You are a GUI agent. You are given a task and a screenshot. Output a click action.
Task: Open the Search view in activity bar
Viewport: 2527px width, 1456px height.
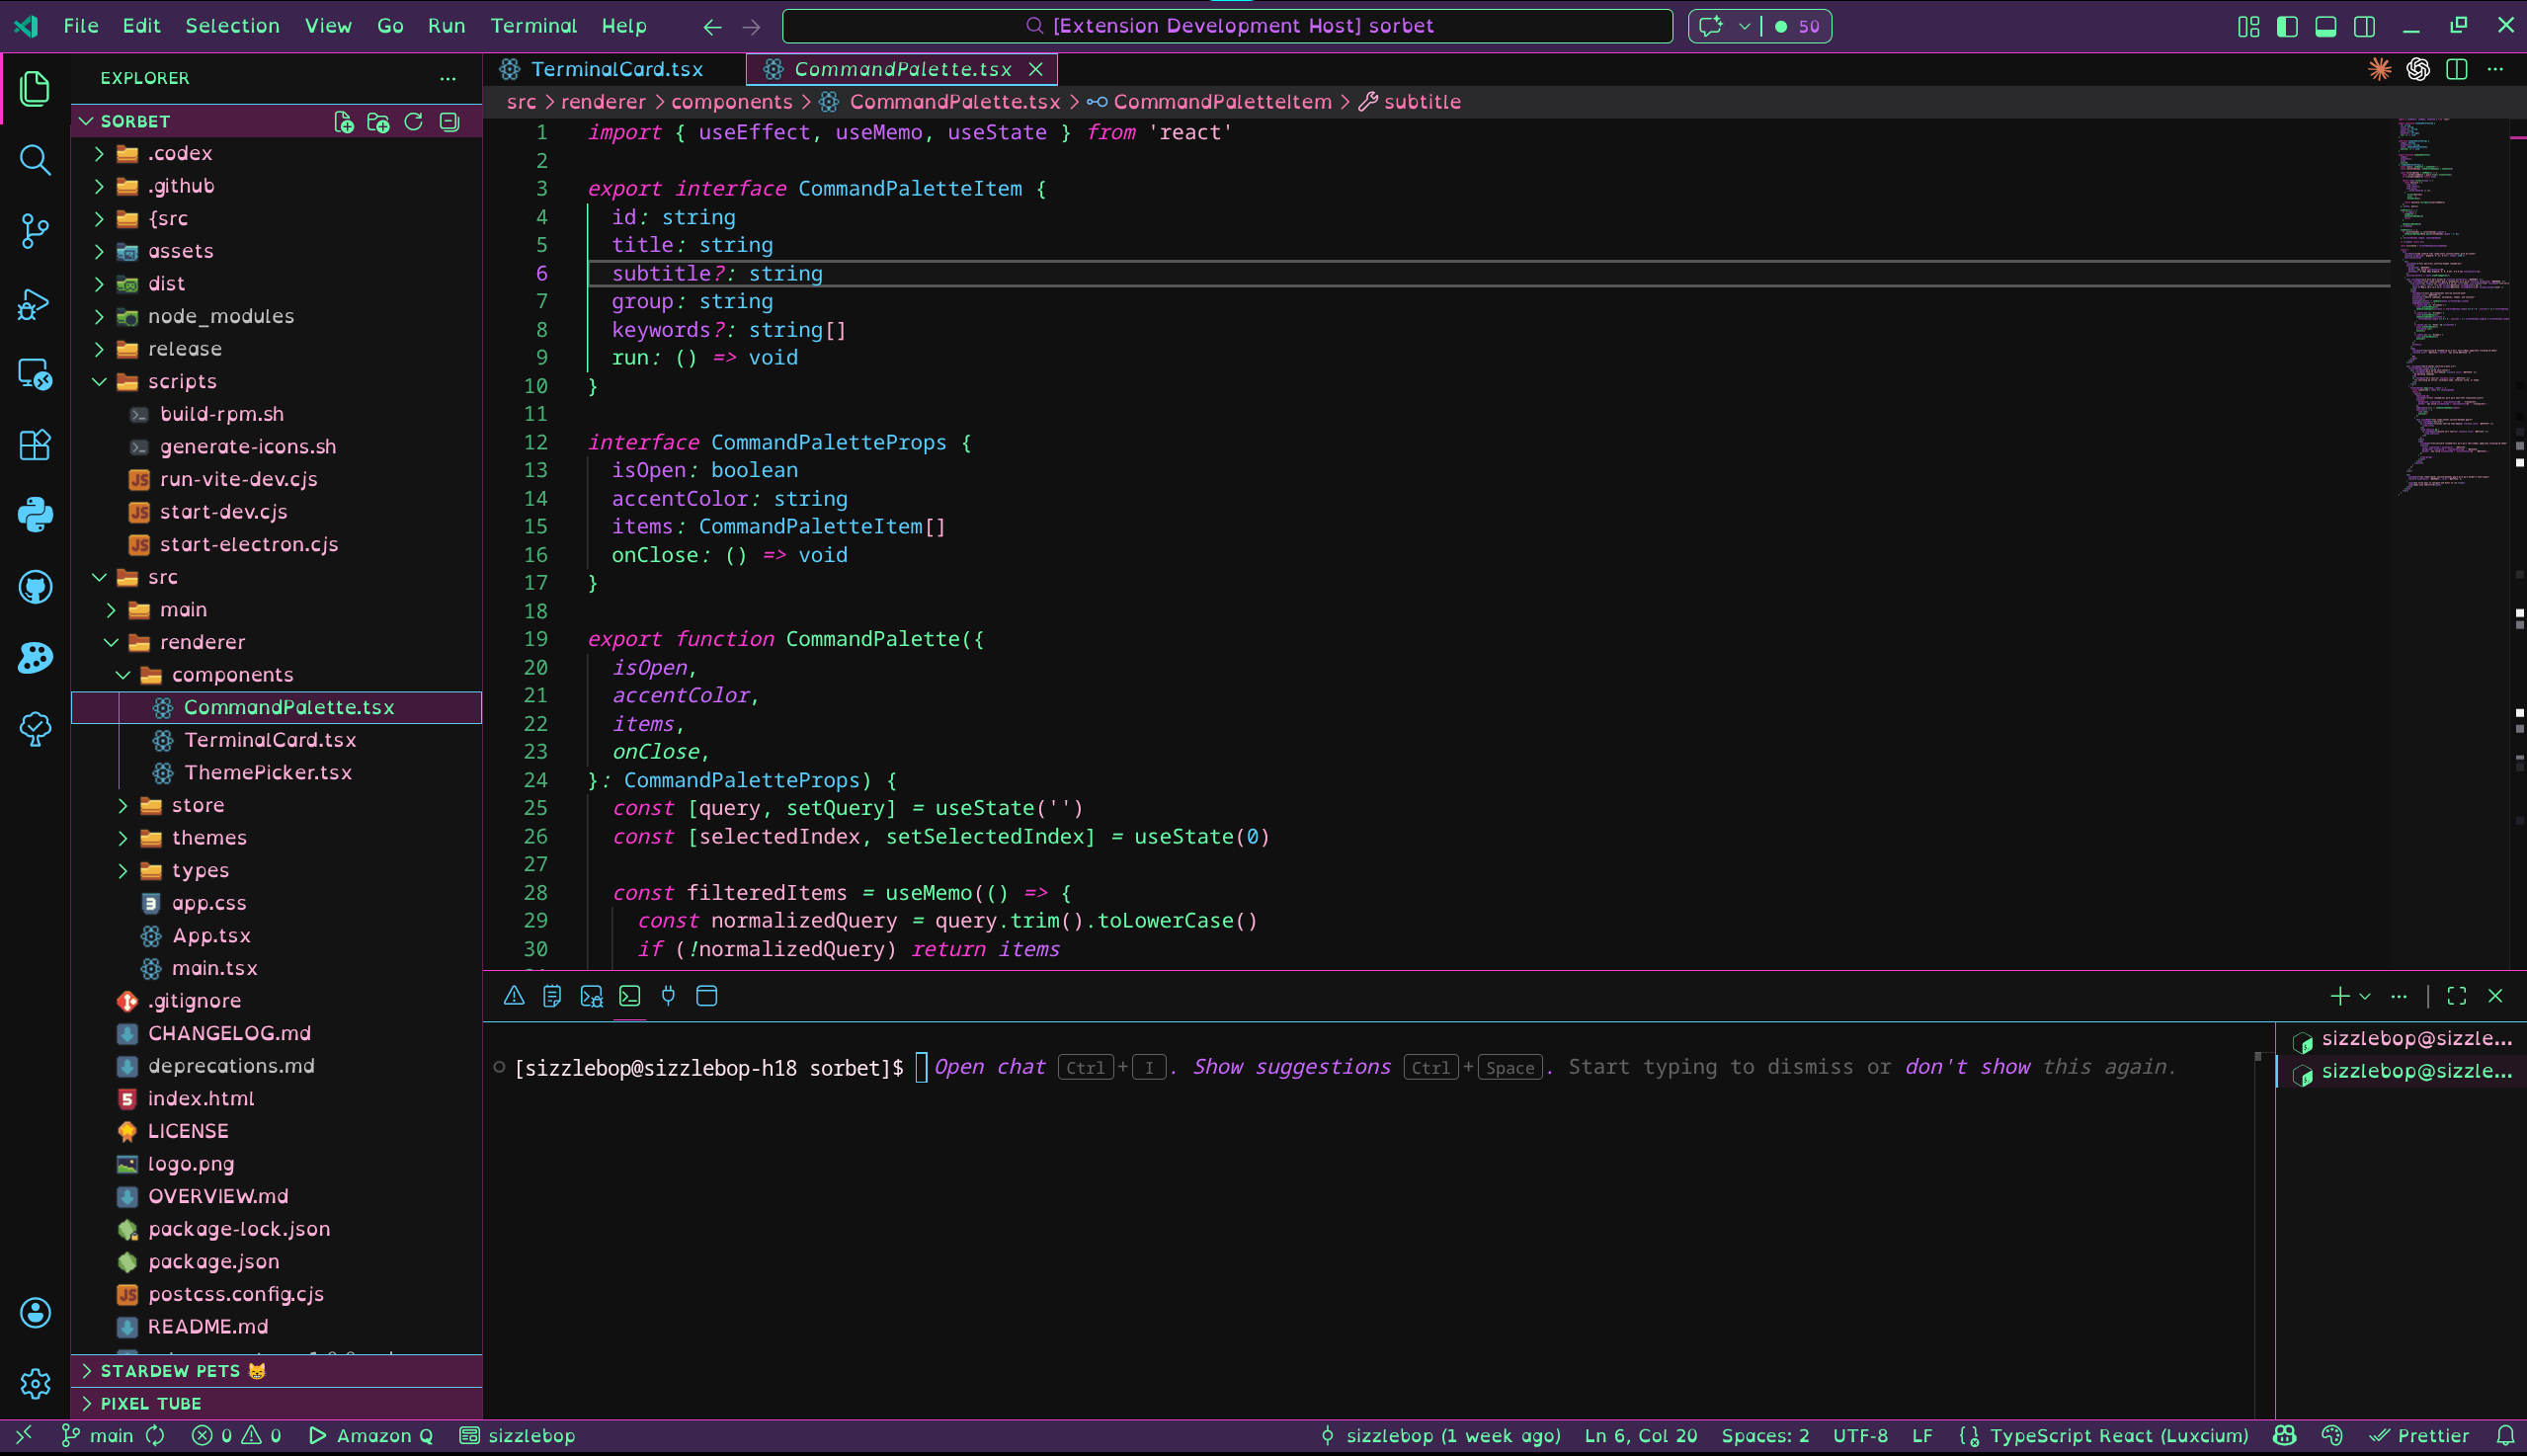(35, 160)
